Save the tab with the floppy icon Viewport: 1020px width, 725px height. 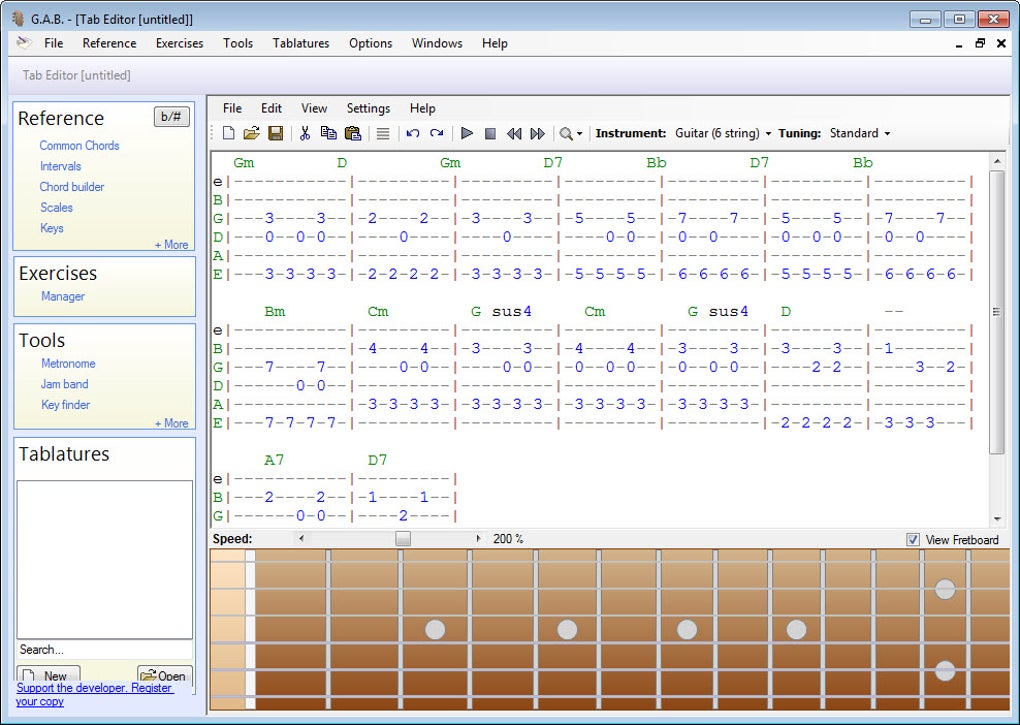(x=276, y=133)
